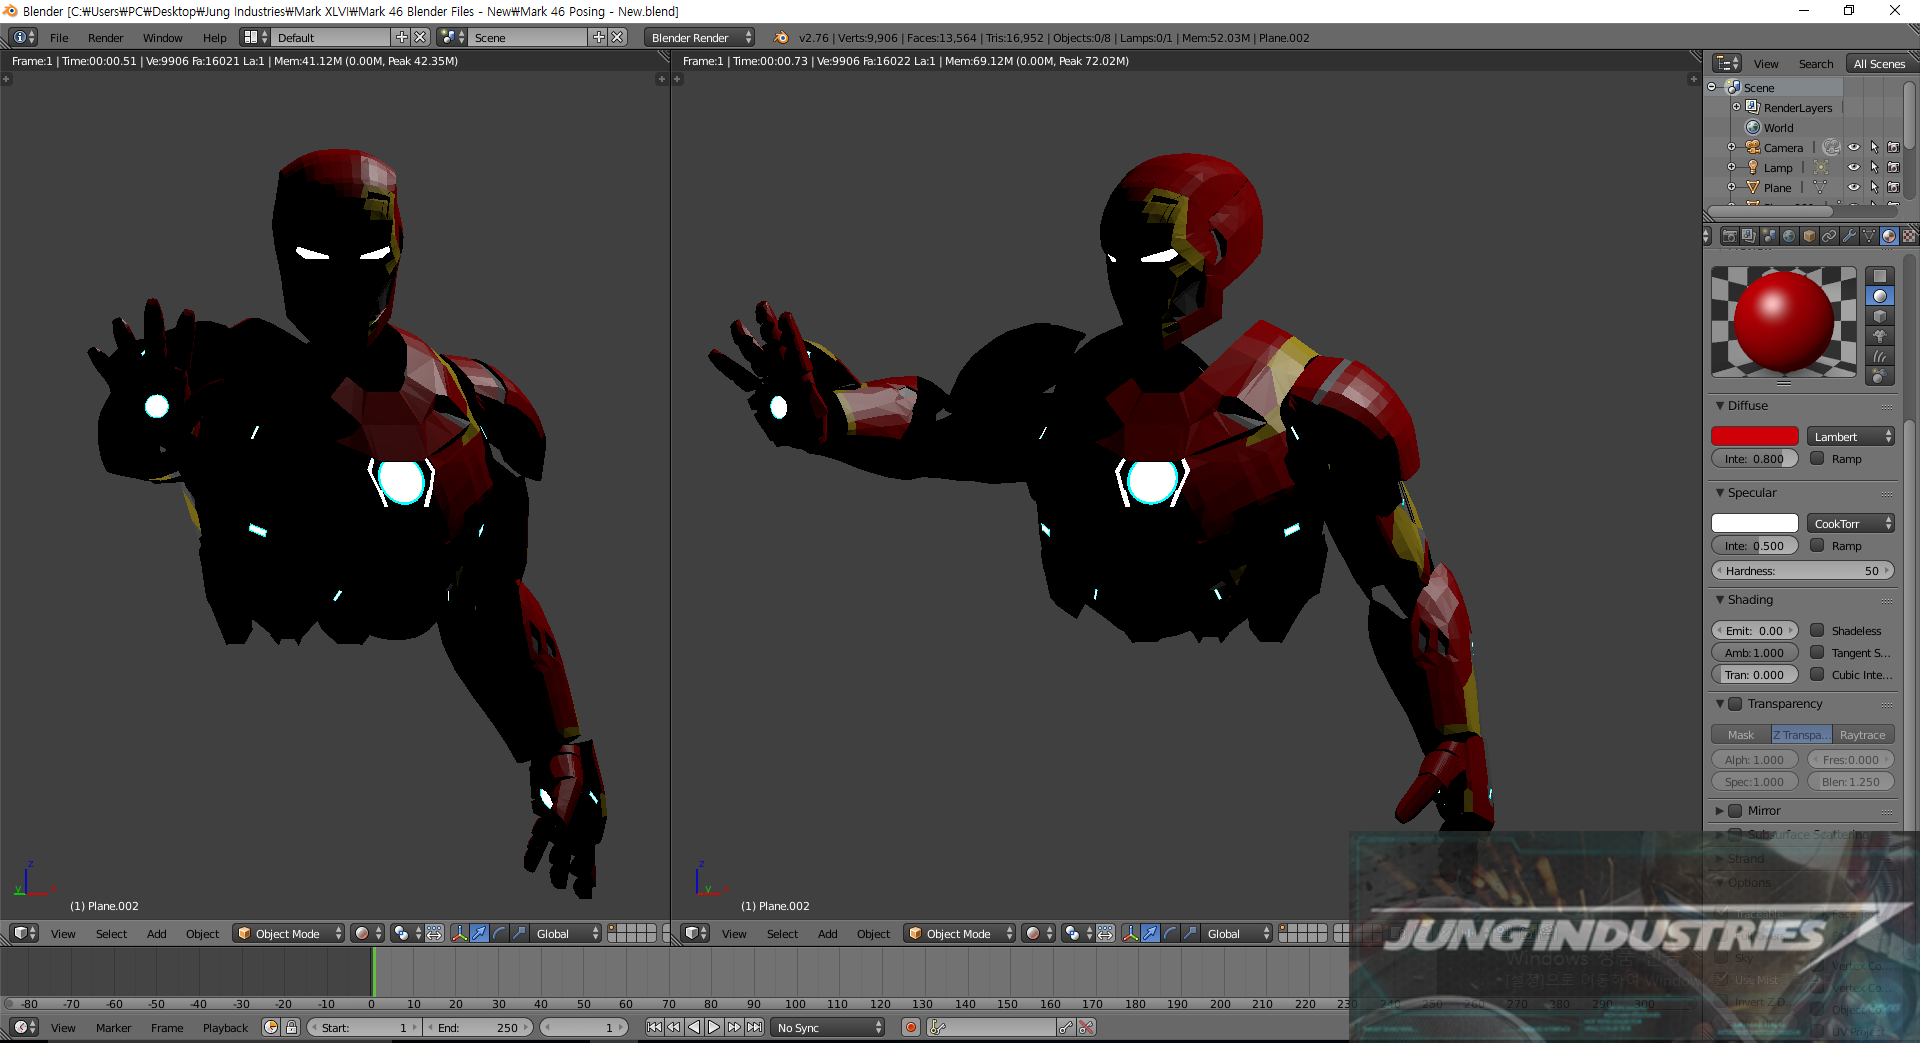Toggle the translate manipulator in left viewport

(x=480, y=933)
